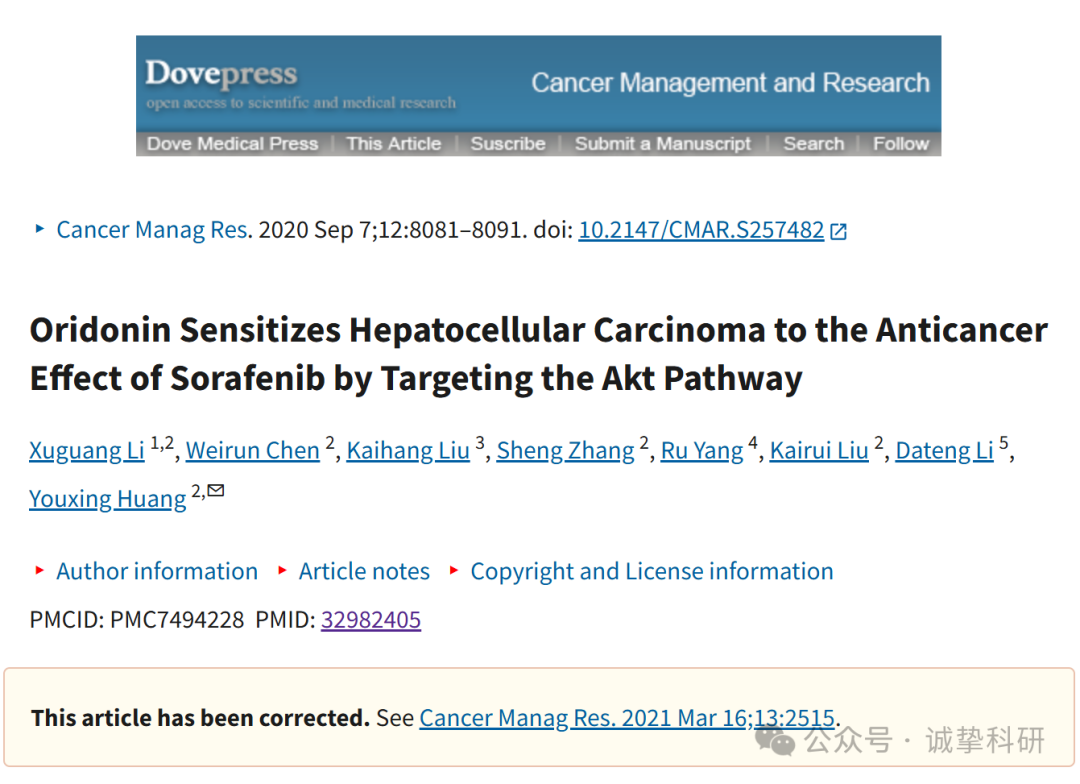1080x784 pixels.
Task: Open PMID 32982405 link
Action: click(371, 620)
